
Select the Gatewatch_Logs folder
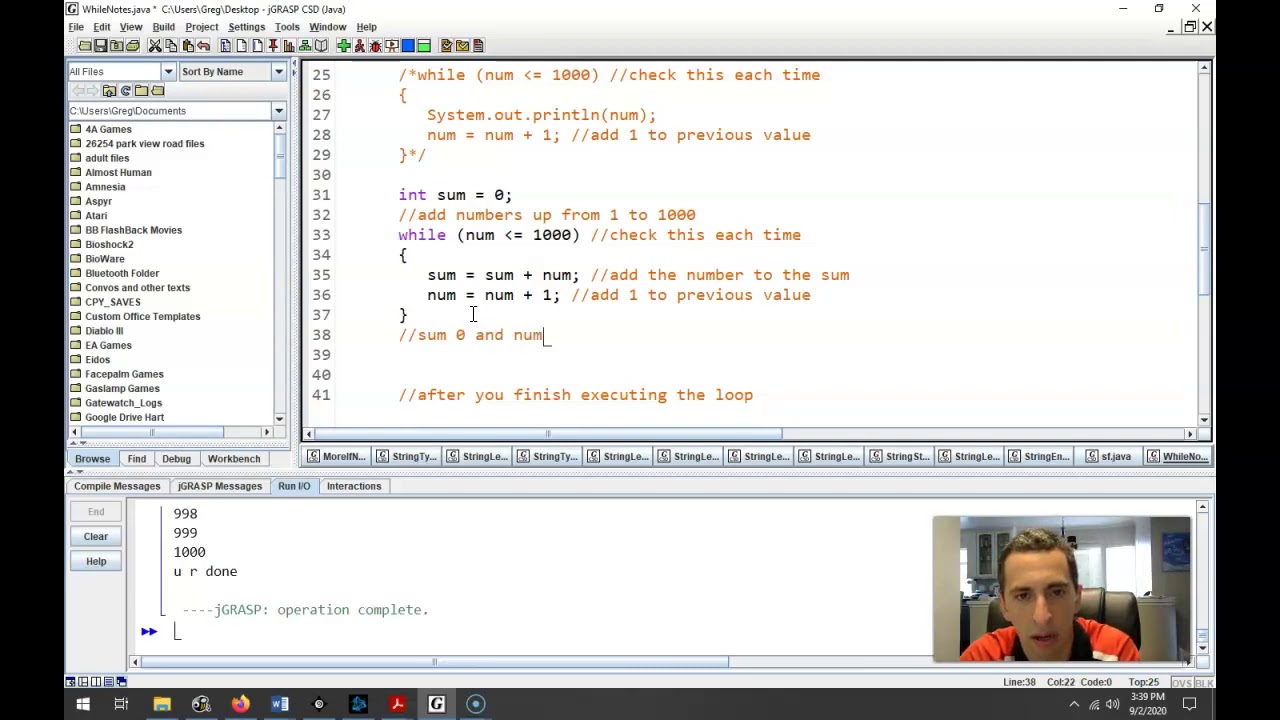(123, 403)
